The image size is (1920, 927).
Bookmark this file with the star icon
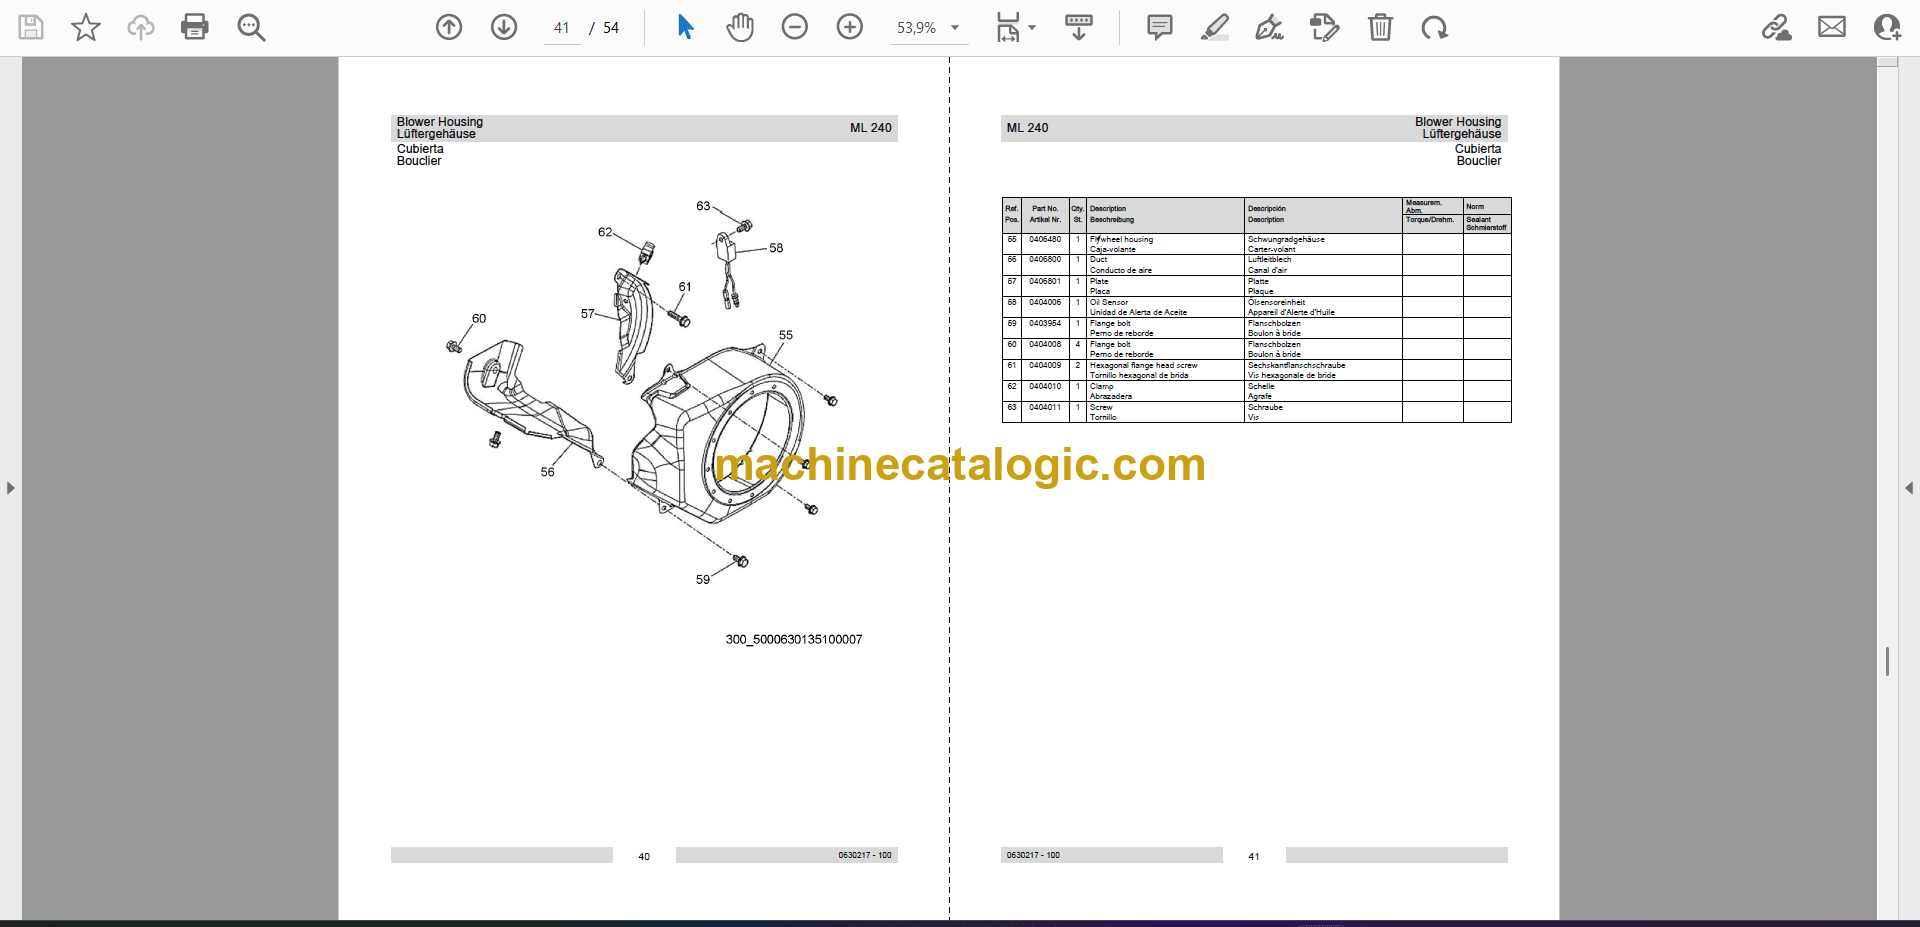pyautogui.click(x=86, y=27)
